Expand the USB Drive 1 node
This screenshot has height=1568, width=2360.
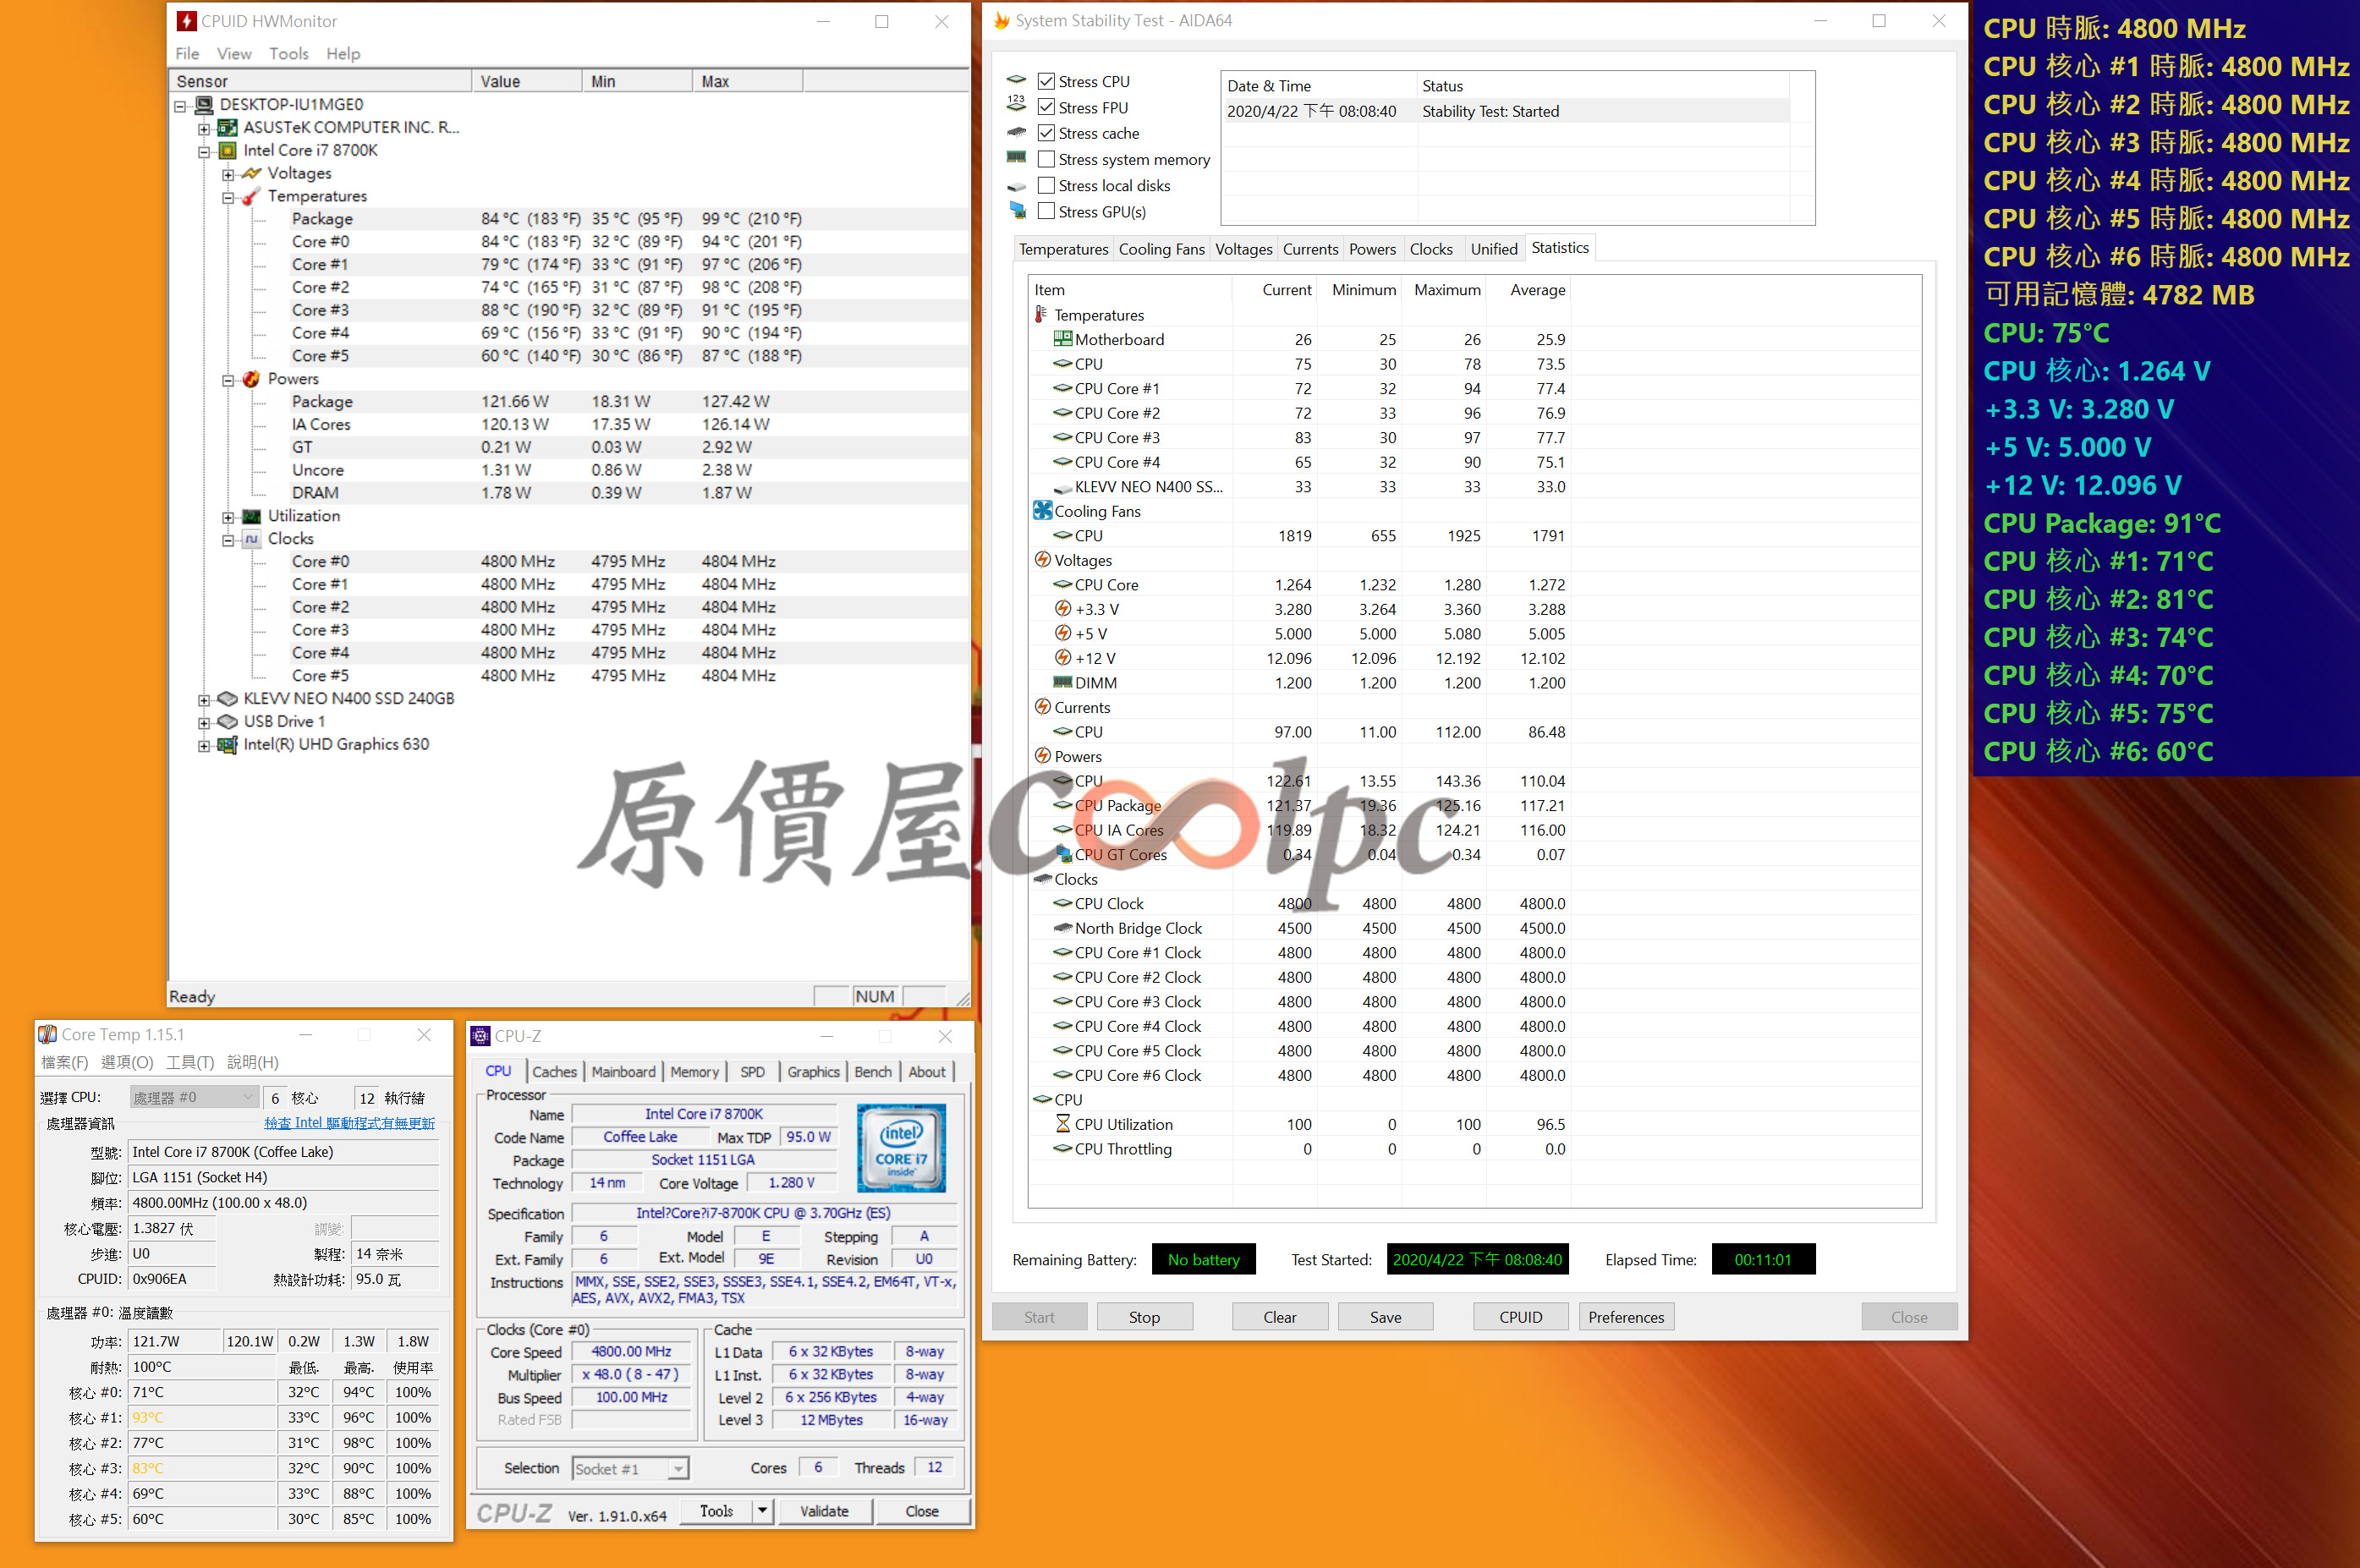[204, 722]
